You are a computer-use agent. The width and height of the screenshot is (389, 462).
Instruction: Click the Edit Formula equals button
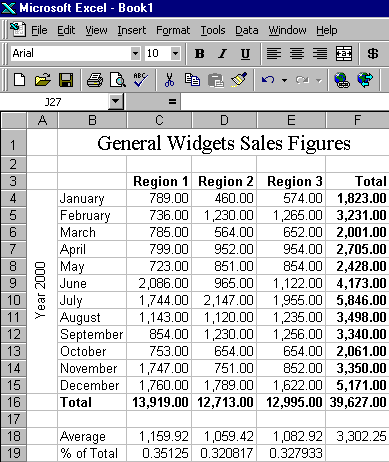pos(172,101)
